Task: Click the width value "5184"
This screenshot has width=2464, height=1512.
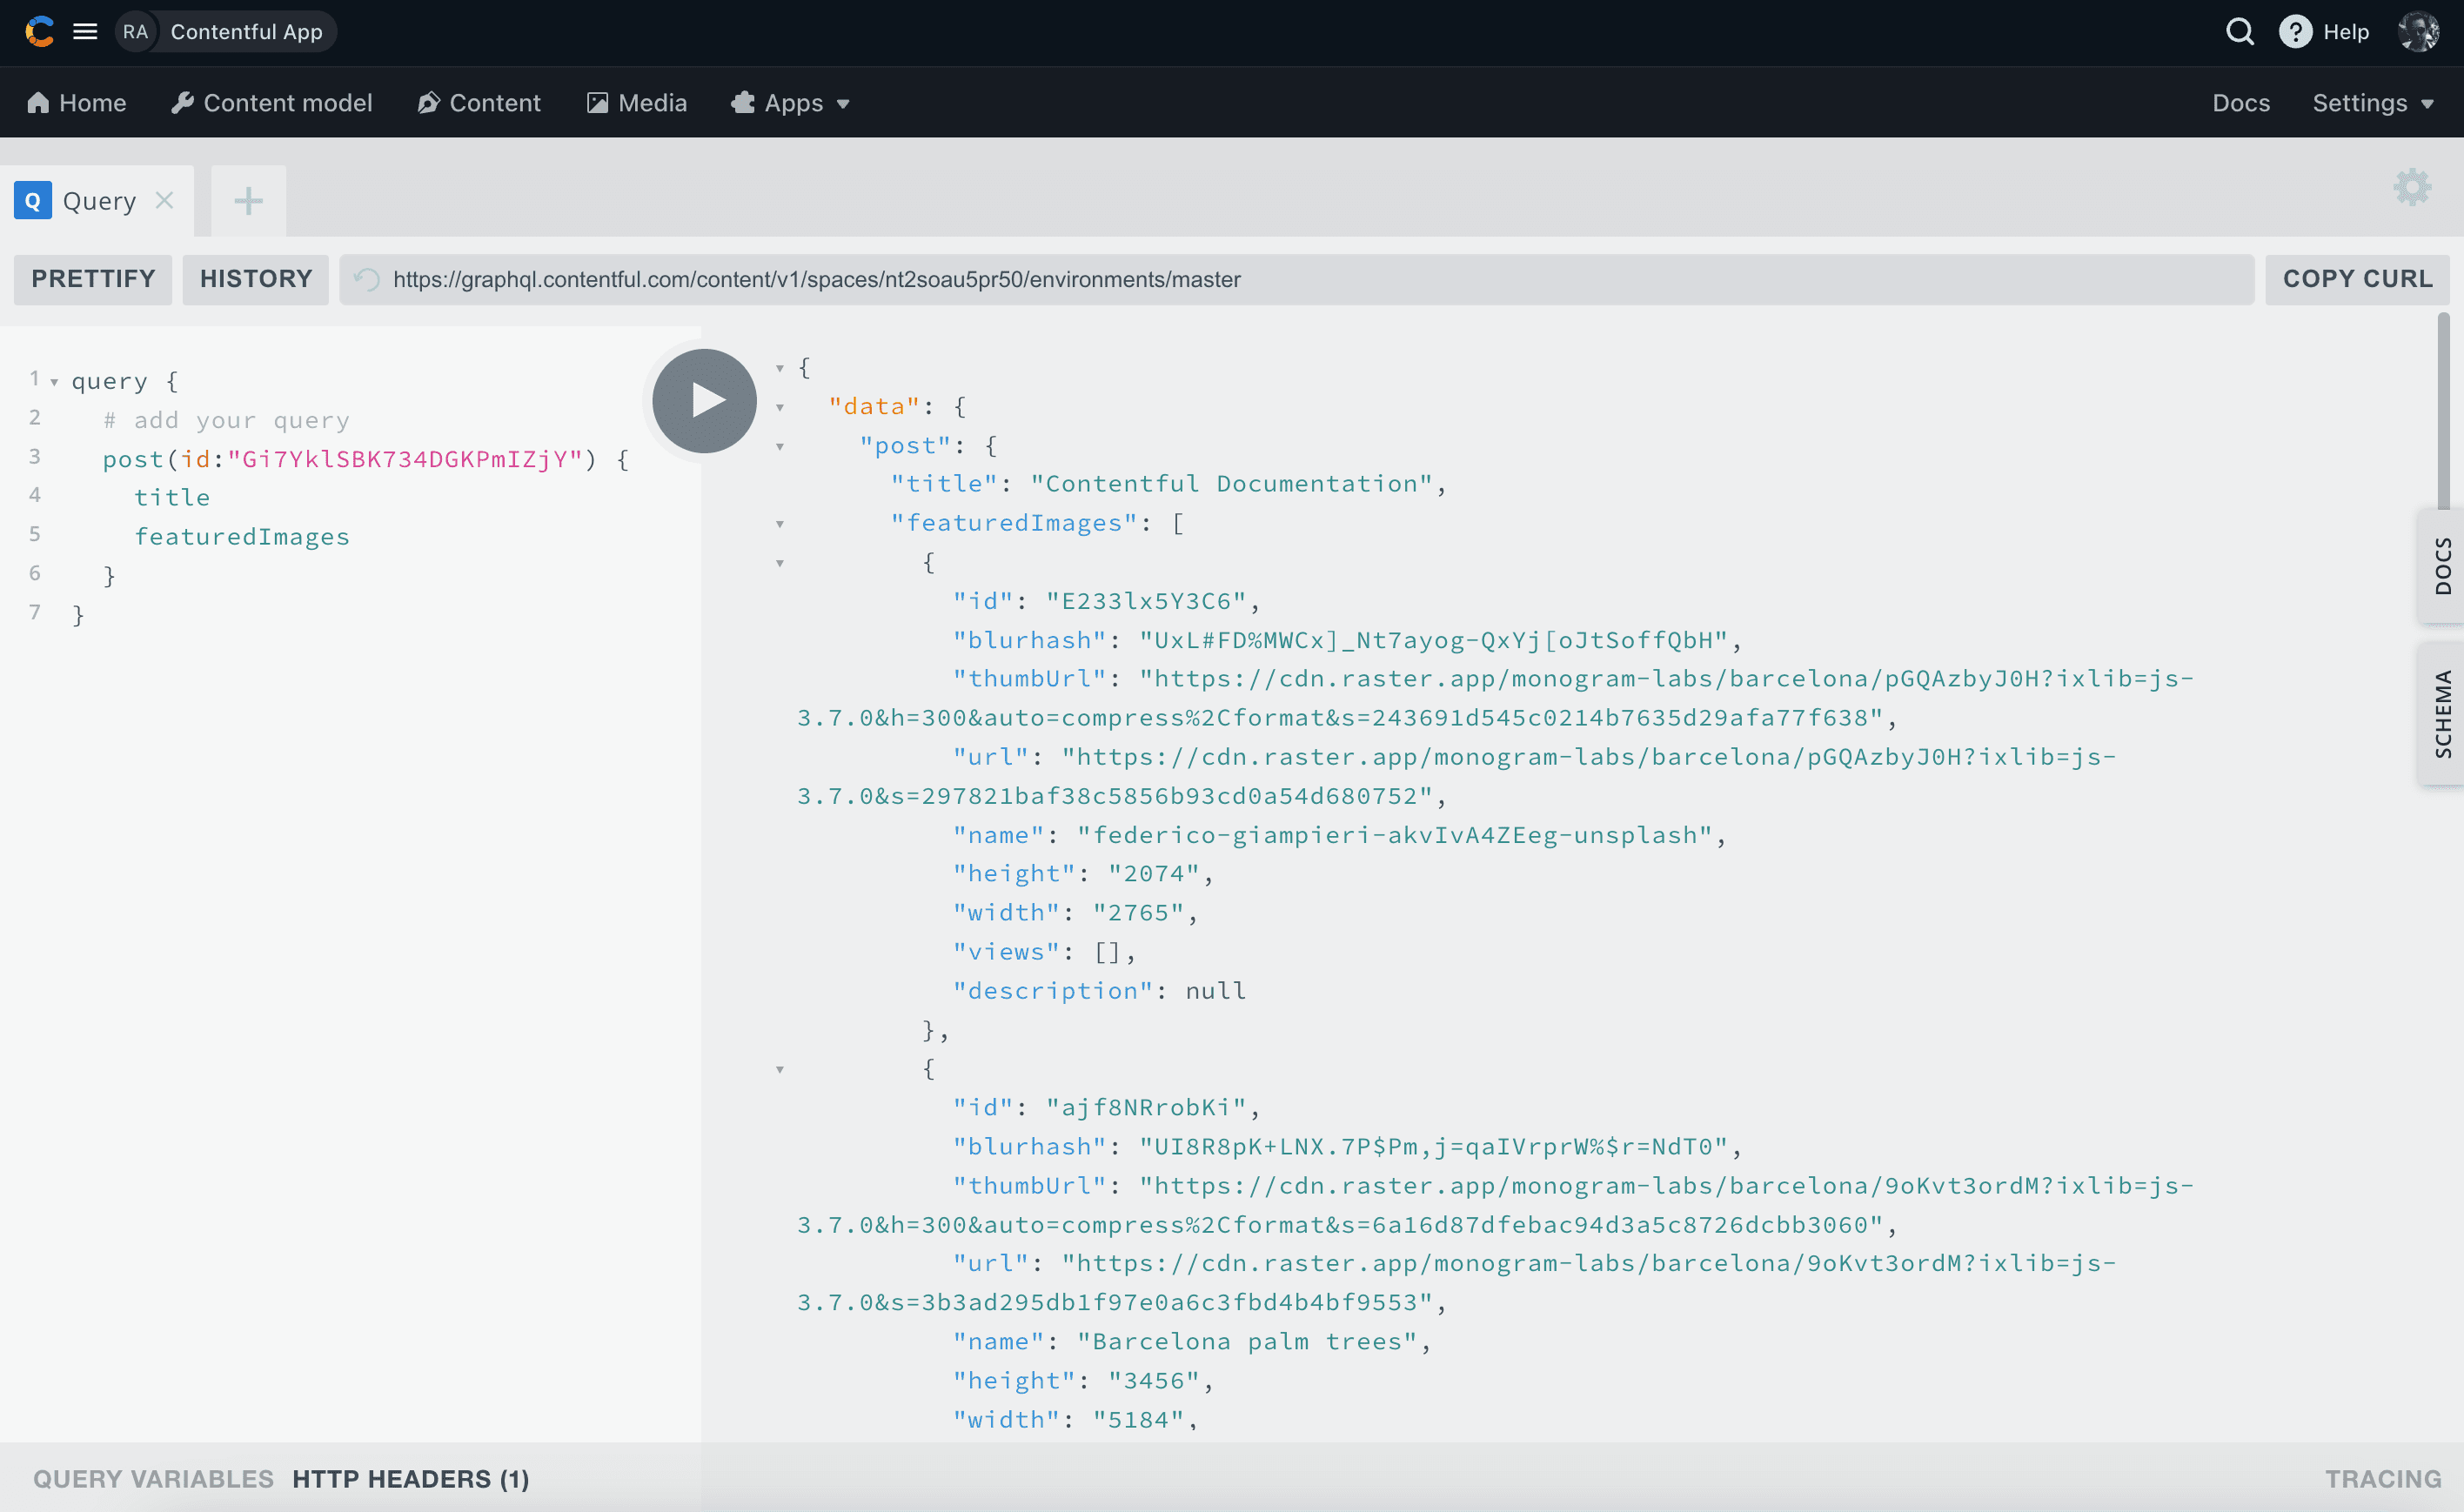Action: (1138, 1420)
